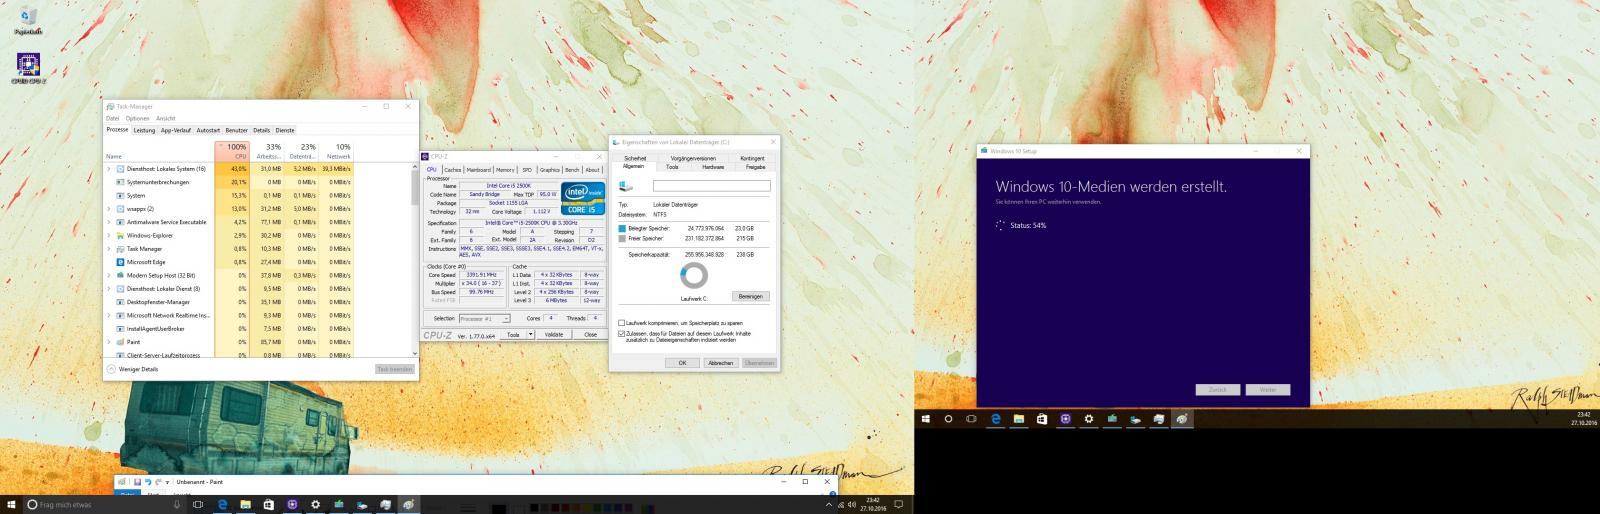Click the InstallAgentUserBroker process icon
Image resolution: width=1600 pixels, height=514 pixels.
(121, 328)
